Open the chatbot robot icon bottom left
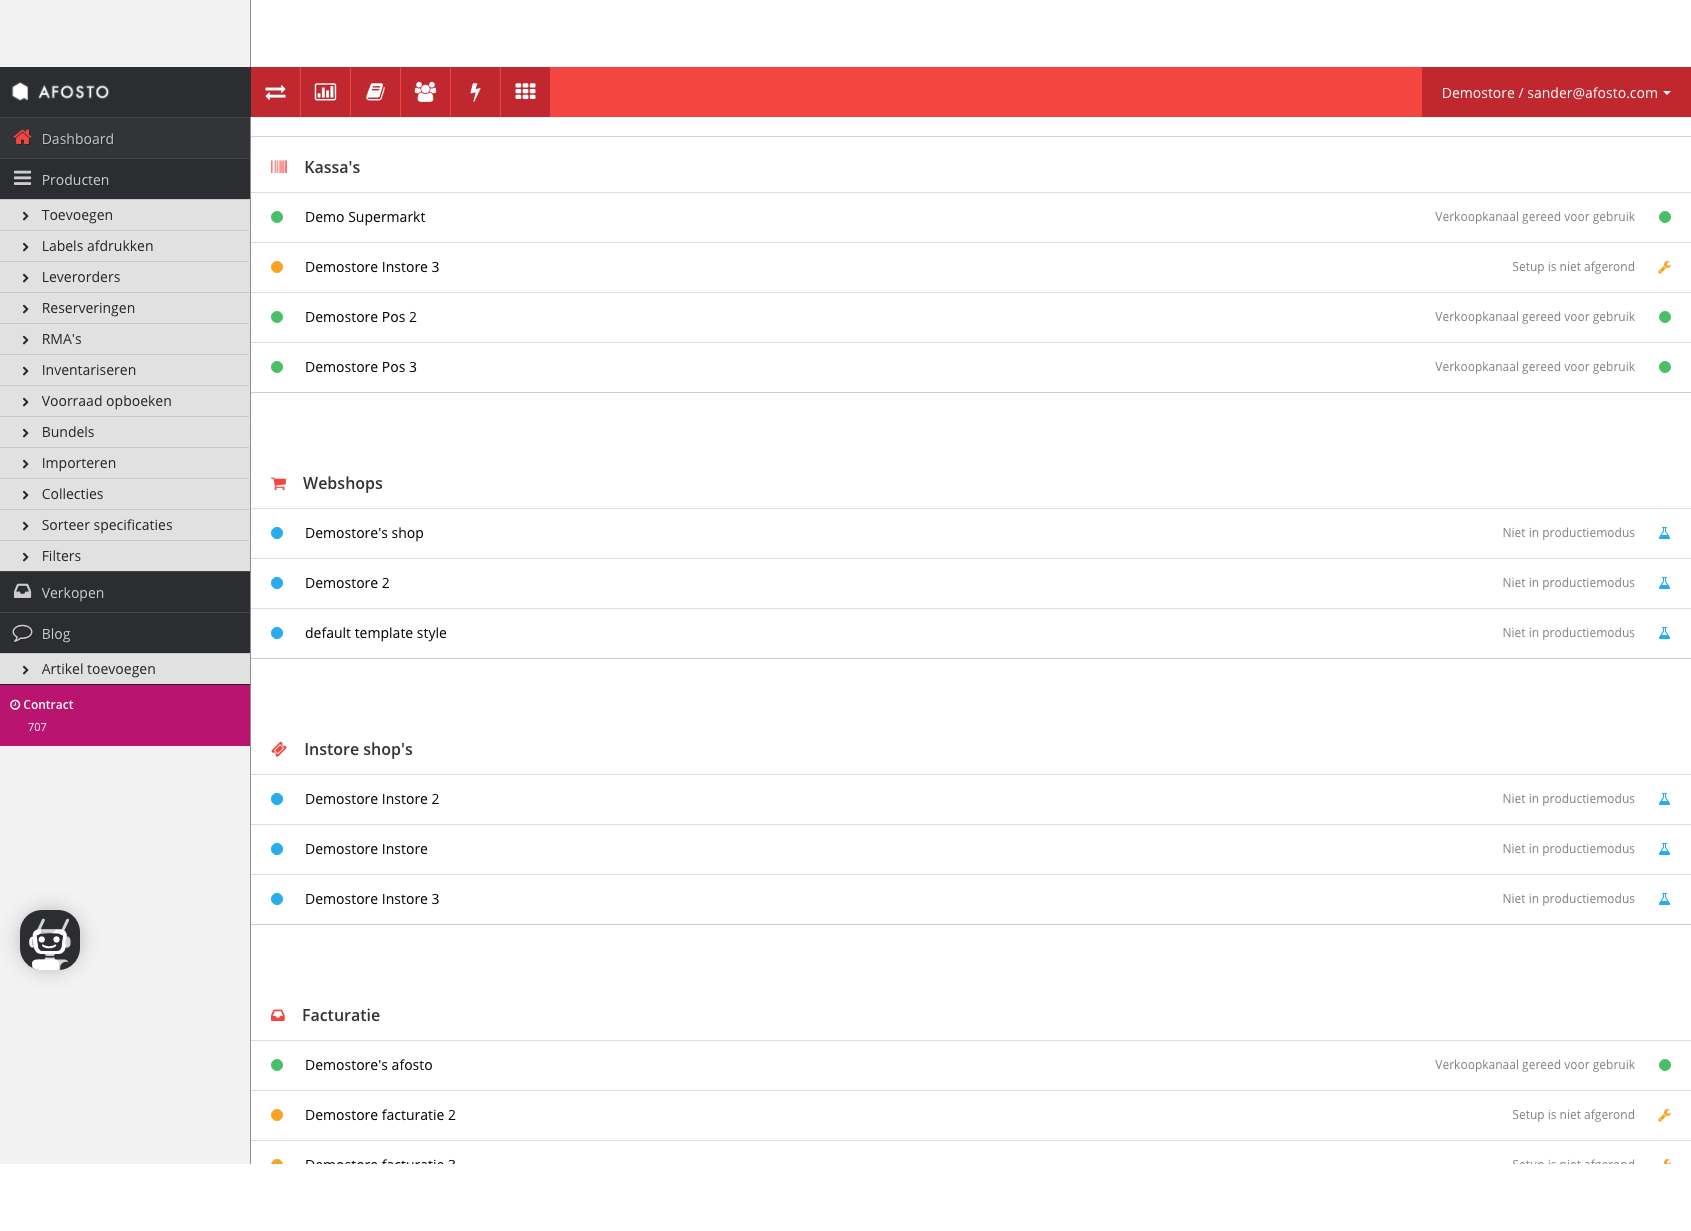This screenshot has width=1691, height=1231. [x=49, y=940]
